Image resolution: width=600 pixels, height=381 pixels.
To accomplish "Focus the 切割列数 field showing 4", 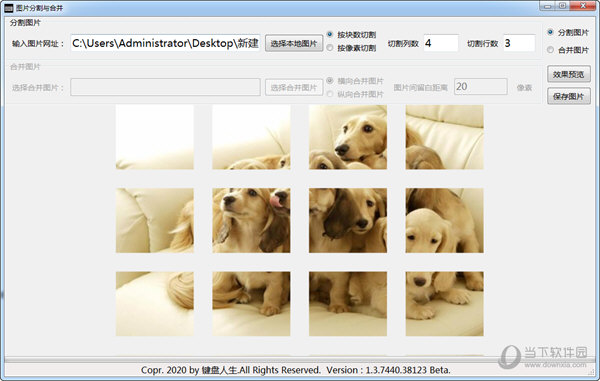I will click(441, 43).
